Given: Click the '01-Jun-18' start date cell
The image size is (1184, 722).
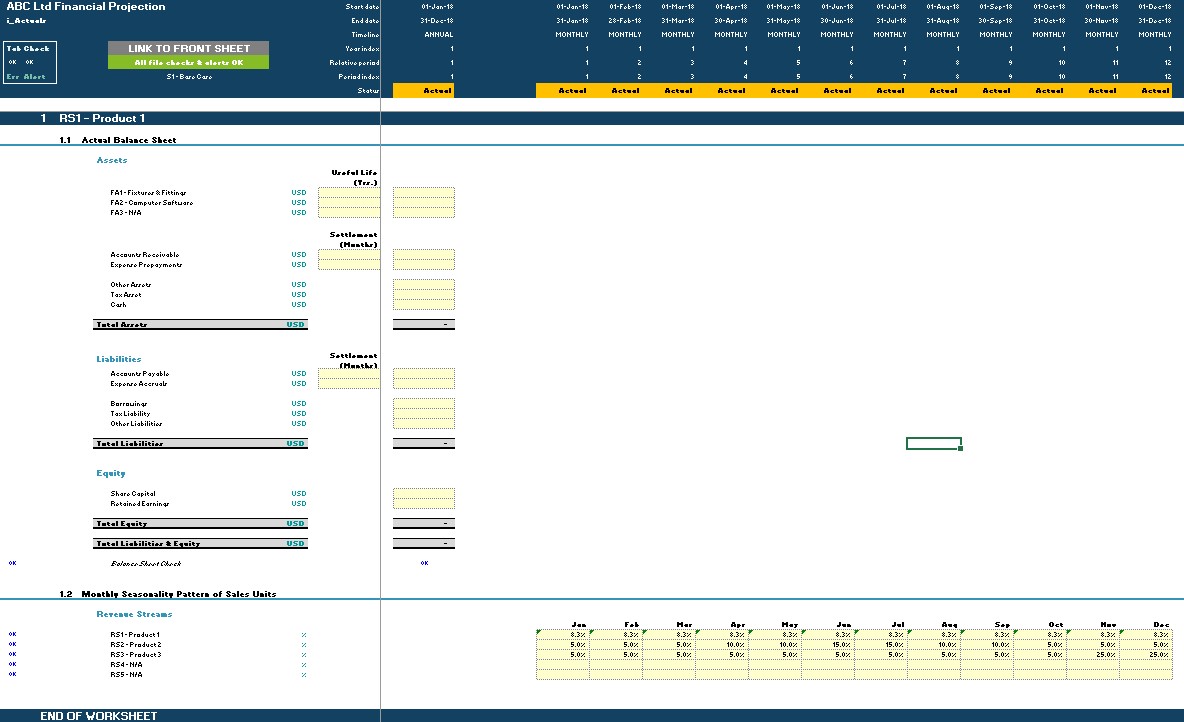Looking at the screenshot, I should point(837,7).
